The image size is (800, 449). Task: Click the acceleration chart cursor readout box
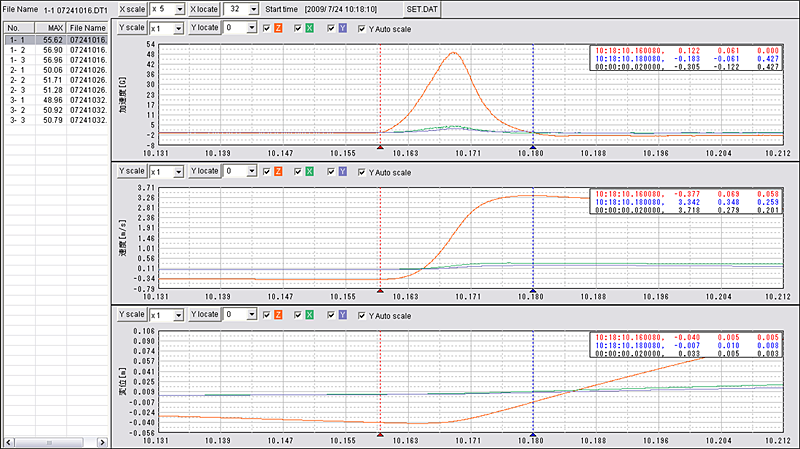pos(686,59)
